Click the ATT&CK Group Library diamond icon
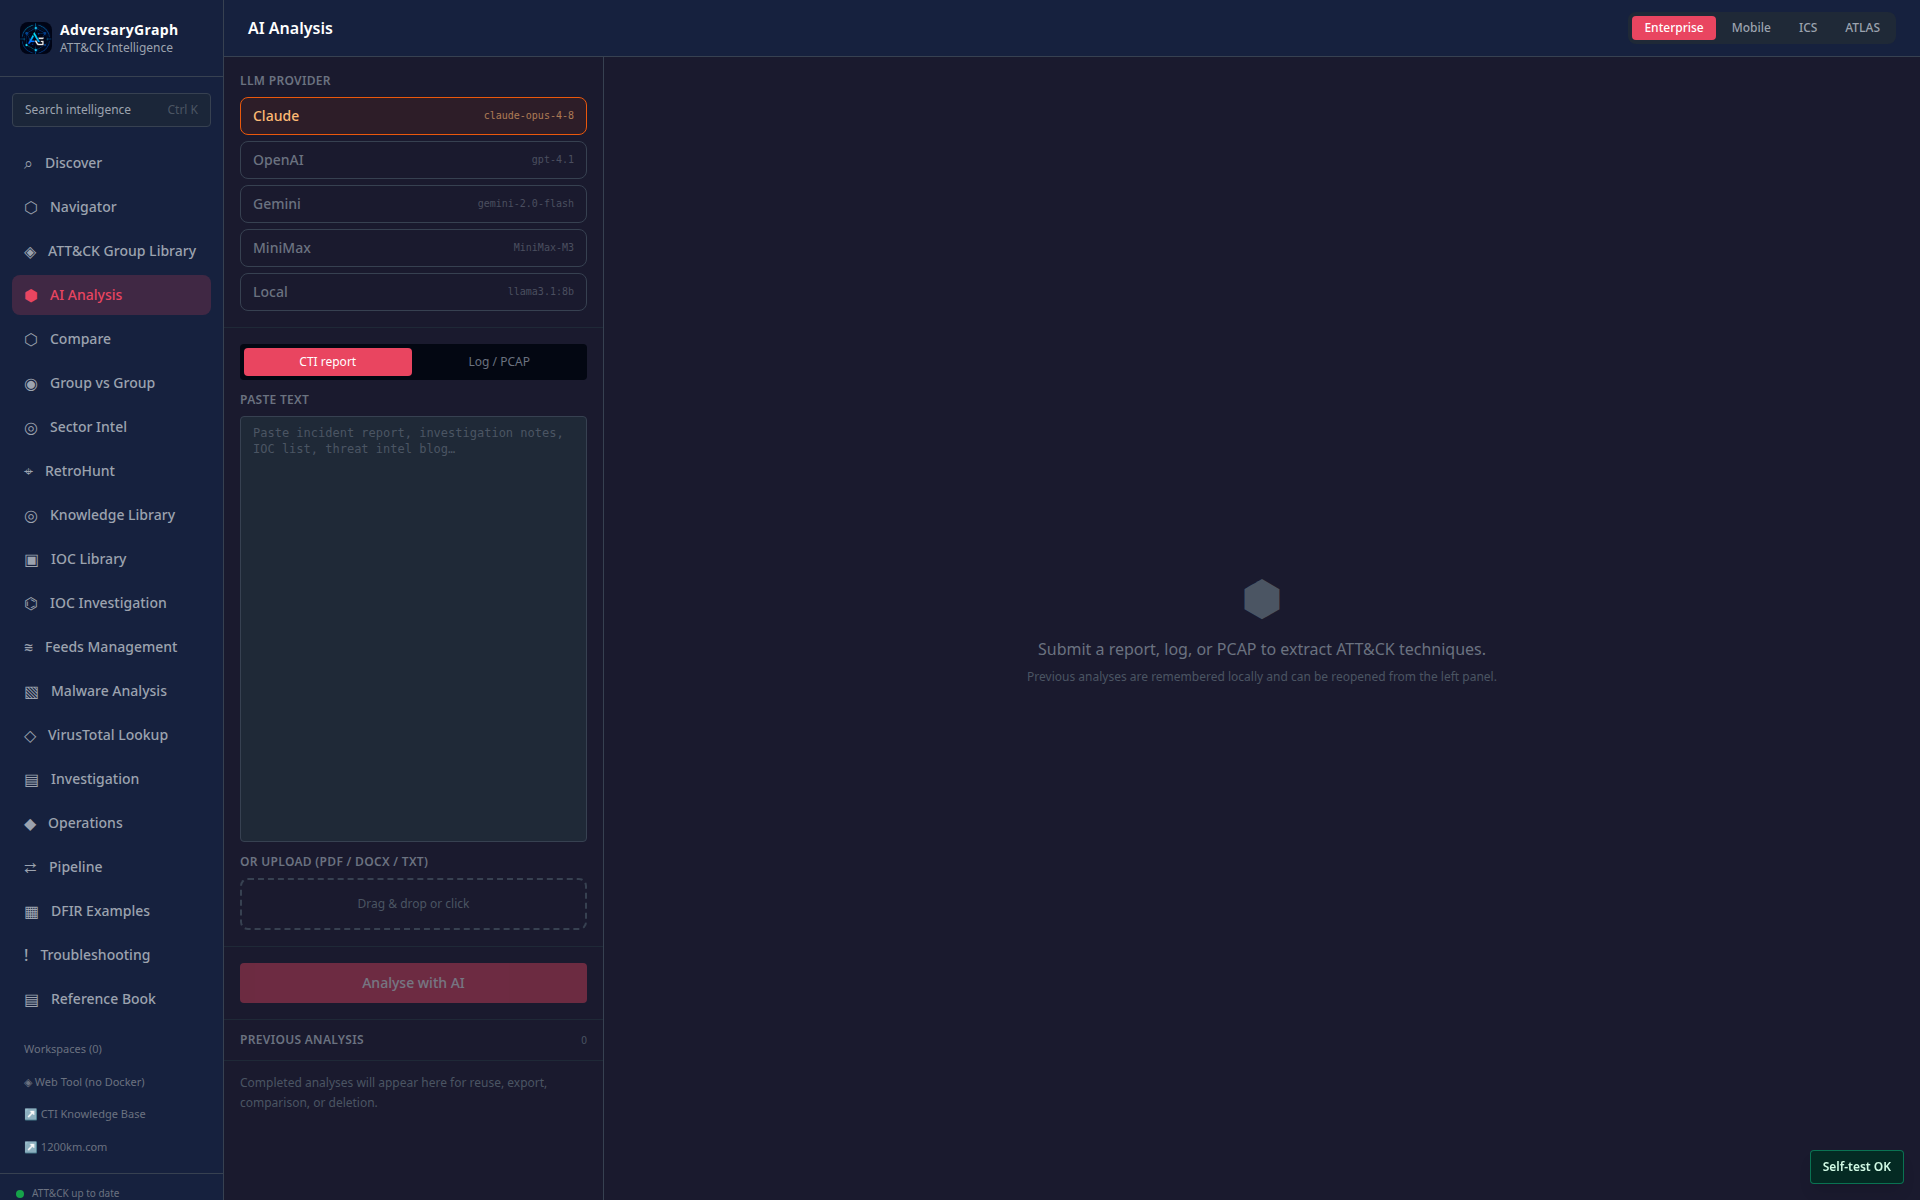This screenshot has width=1920, height=1200. click(30, 252)
